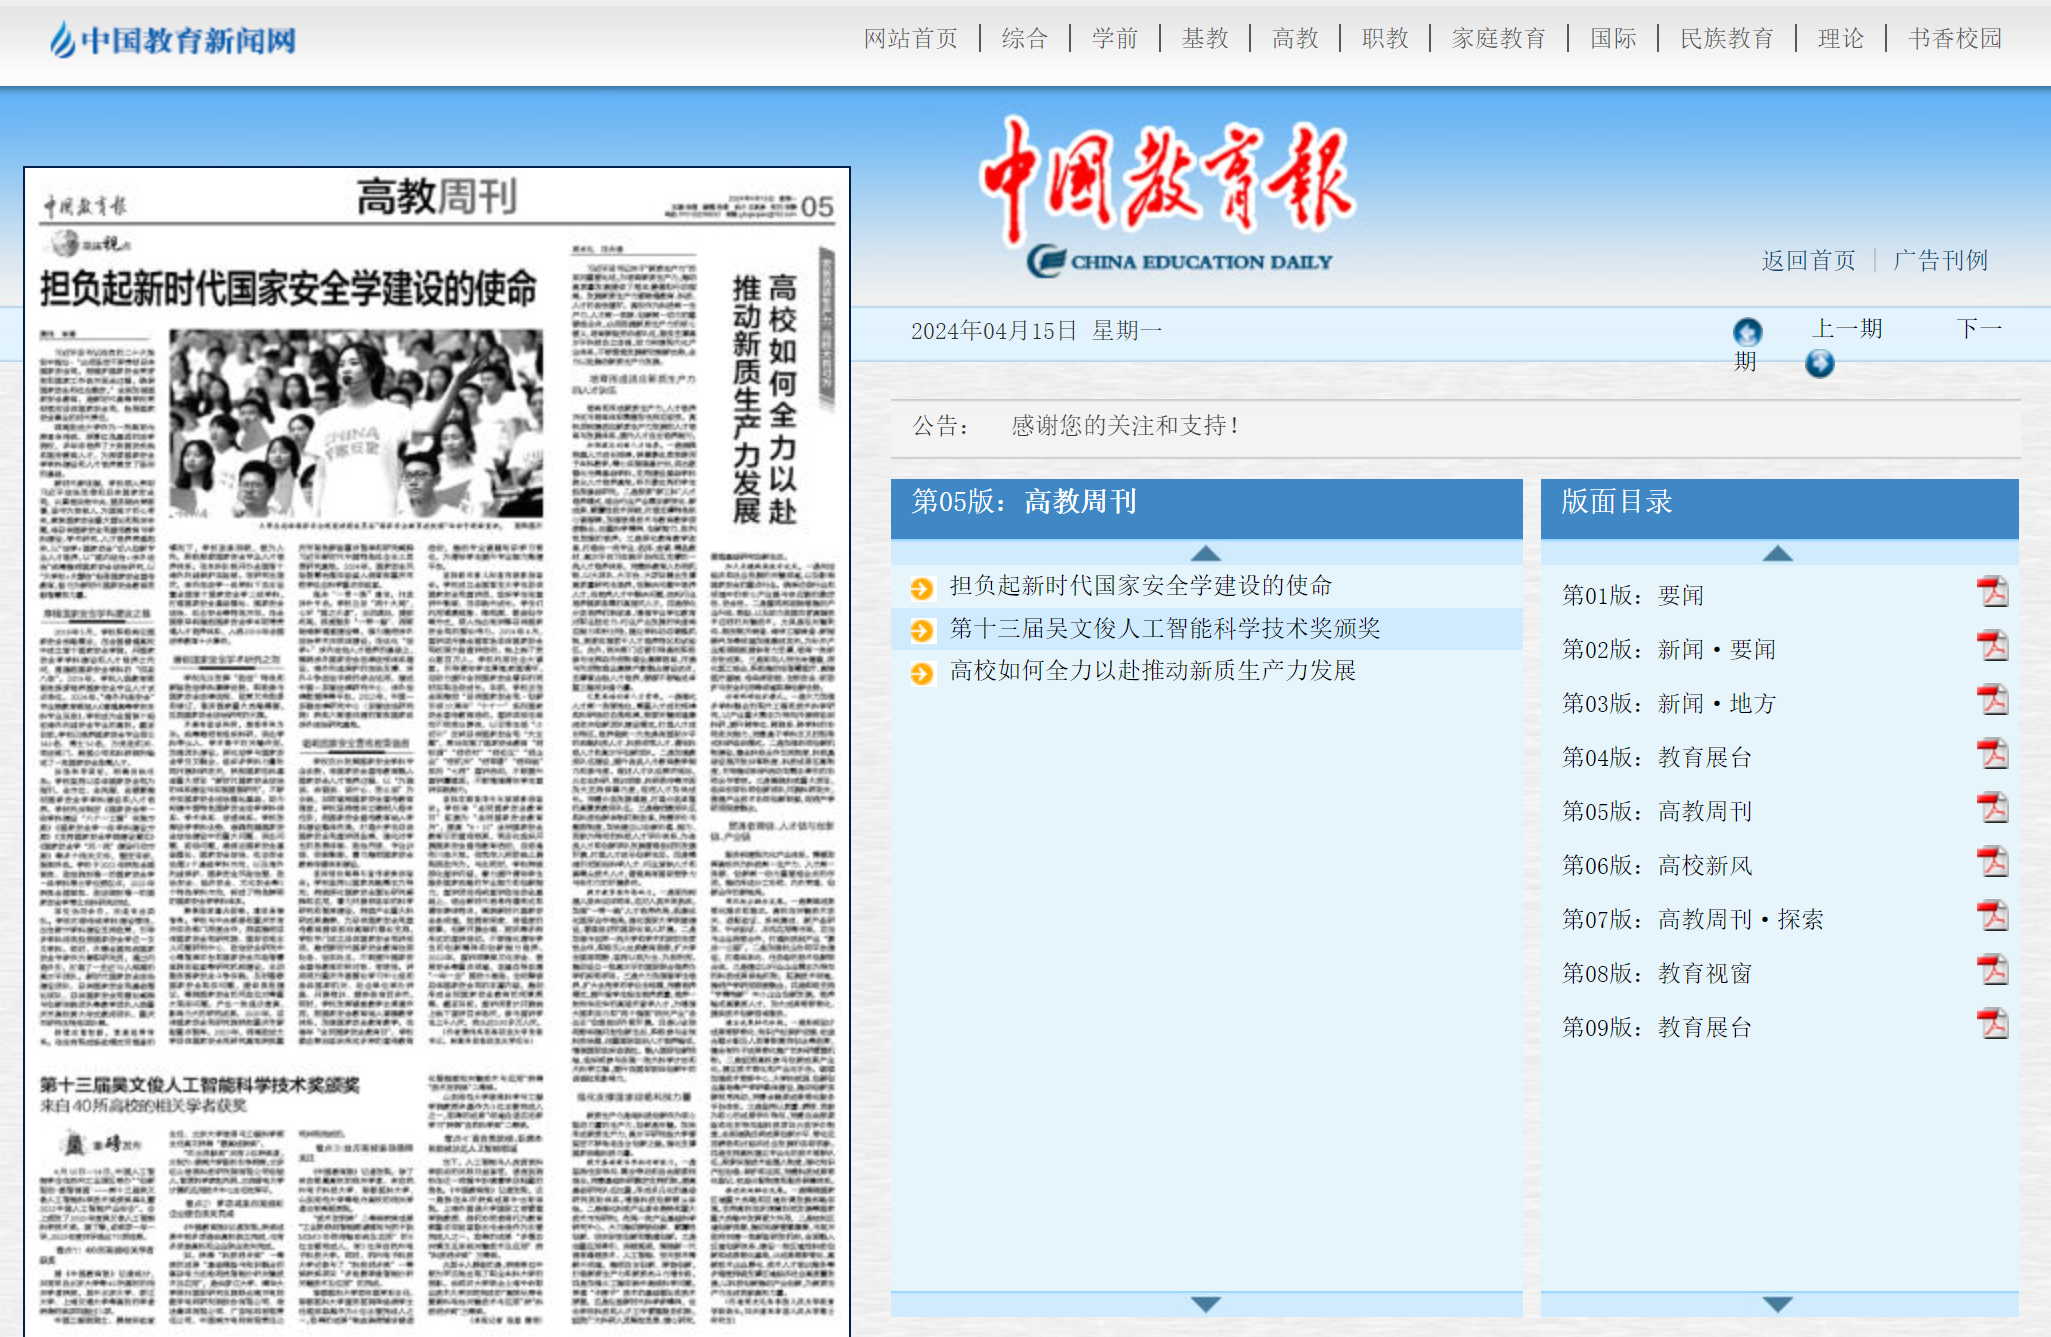This screenshot has height=1337, width=2051.
Task: Click notice text 感谢您的关注和支持！
Action: pyautogui.click(x=1126, y=426)
